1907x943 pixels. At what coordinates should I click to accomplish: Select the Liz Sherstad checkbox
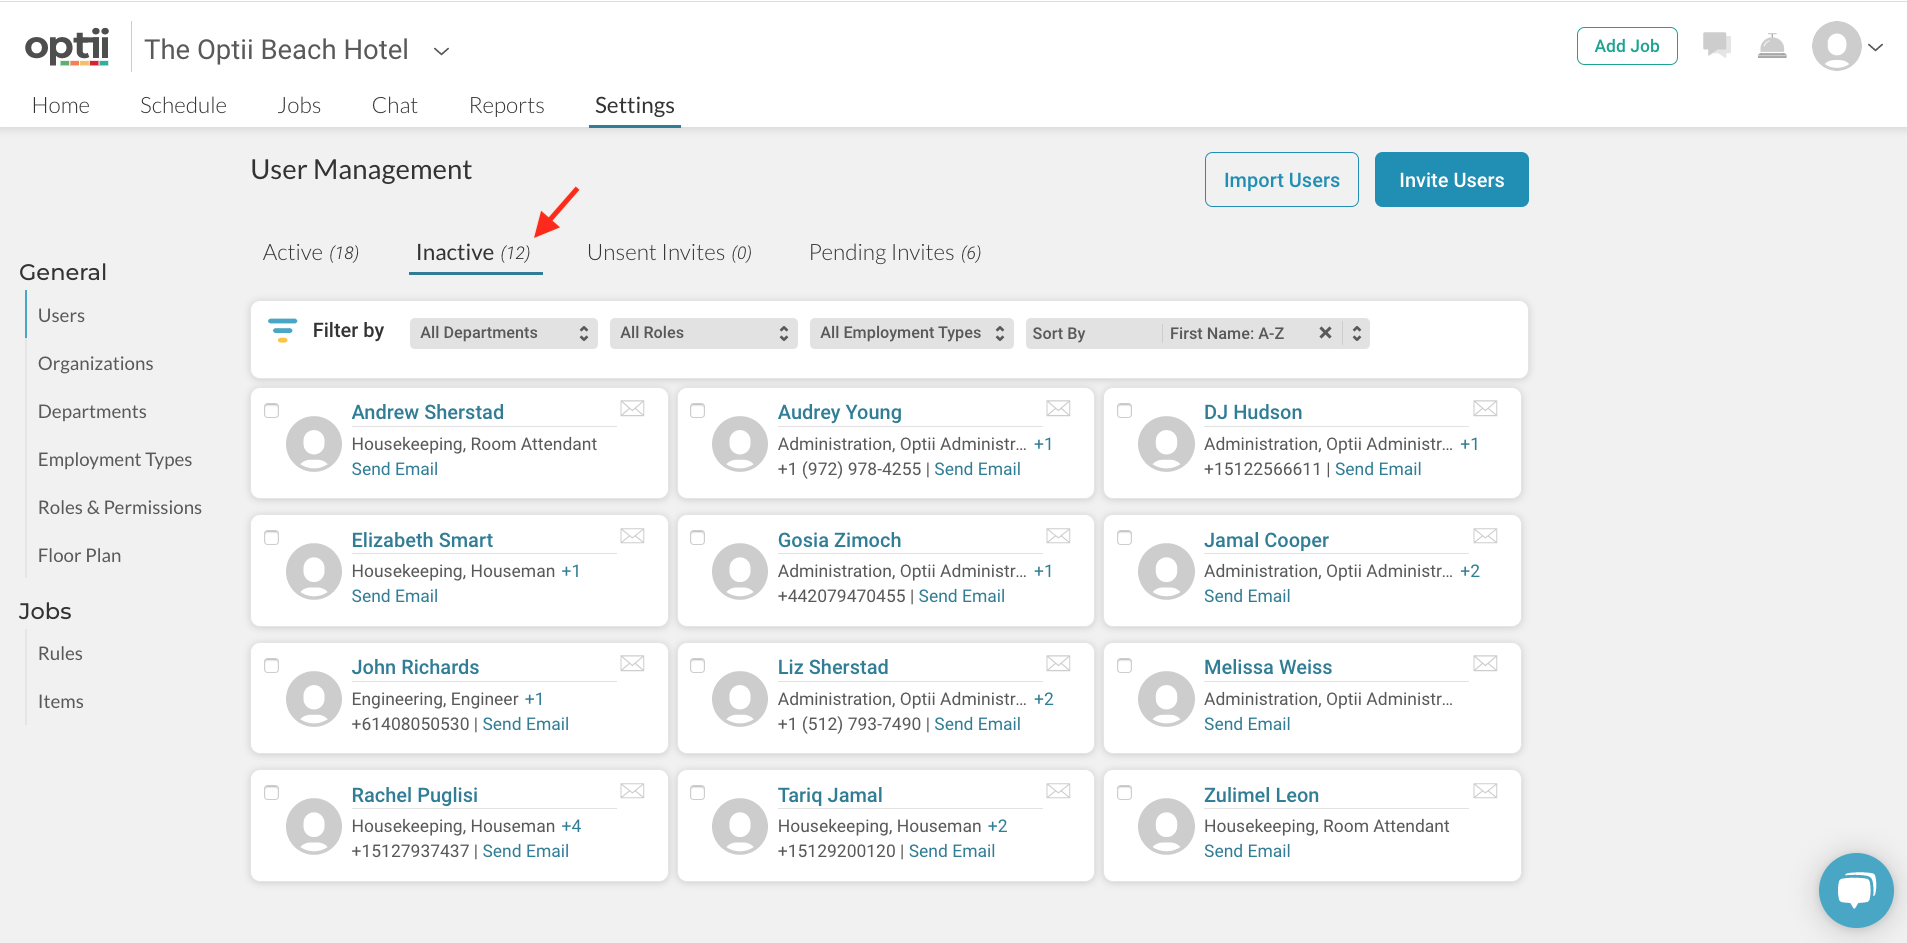[698, 666]
